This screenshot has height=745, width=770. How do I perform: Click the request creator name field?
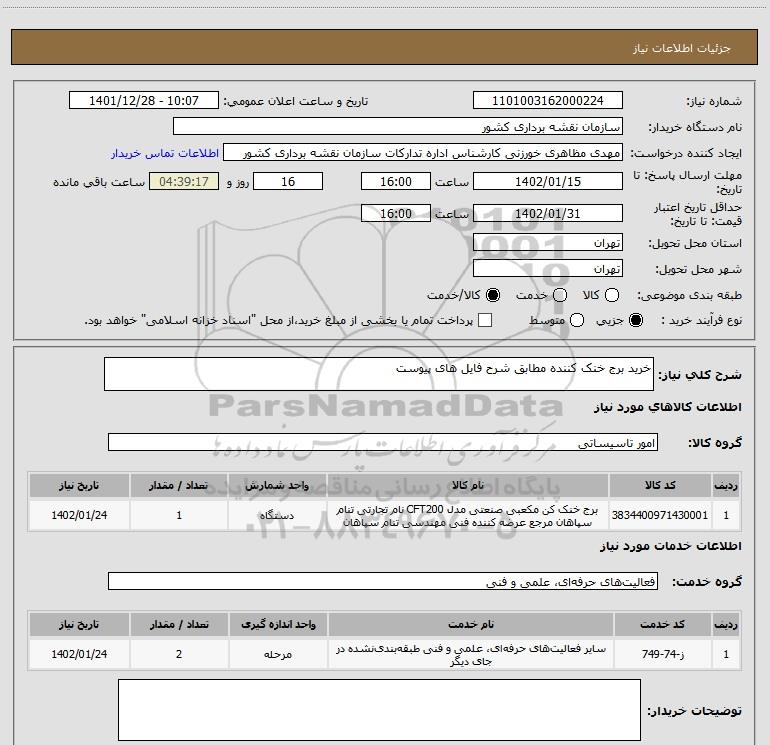click(x=423, y=152)
